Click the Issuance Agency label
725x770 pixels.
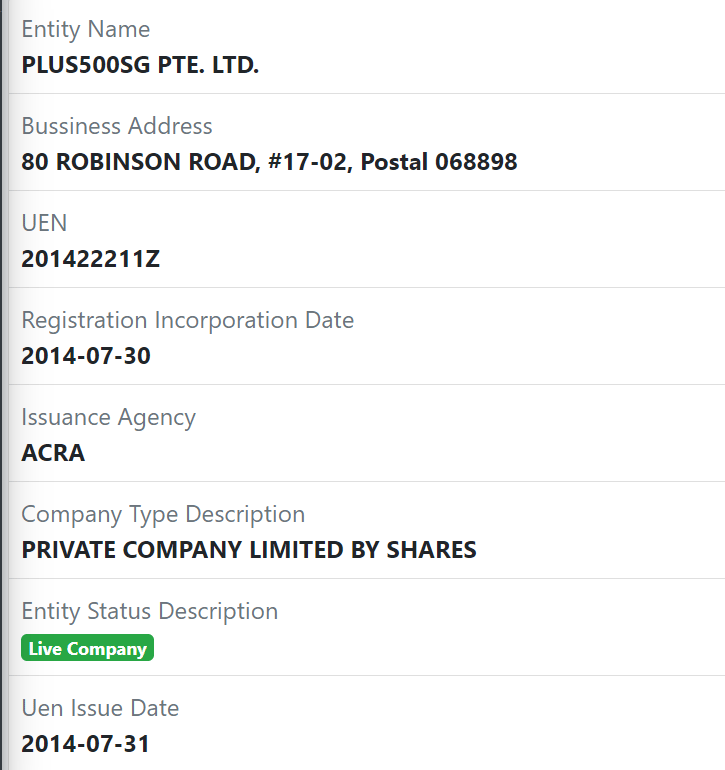pos(108,418)
